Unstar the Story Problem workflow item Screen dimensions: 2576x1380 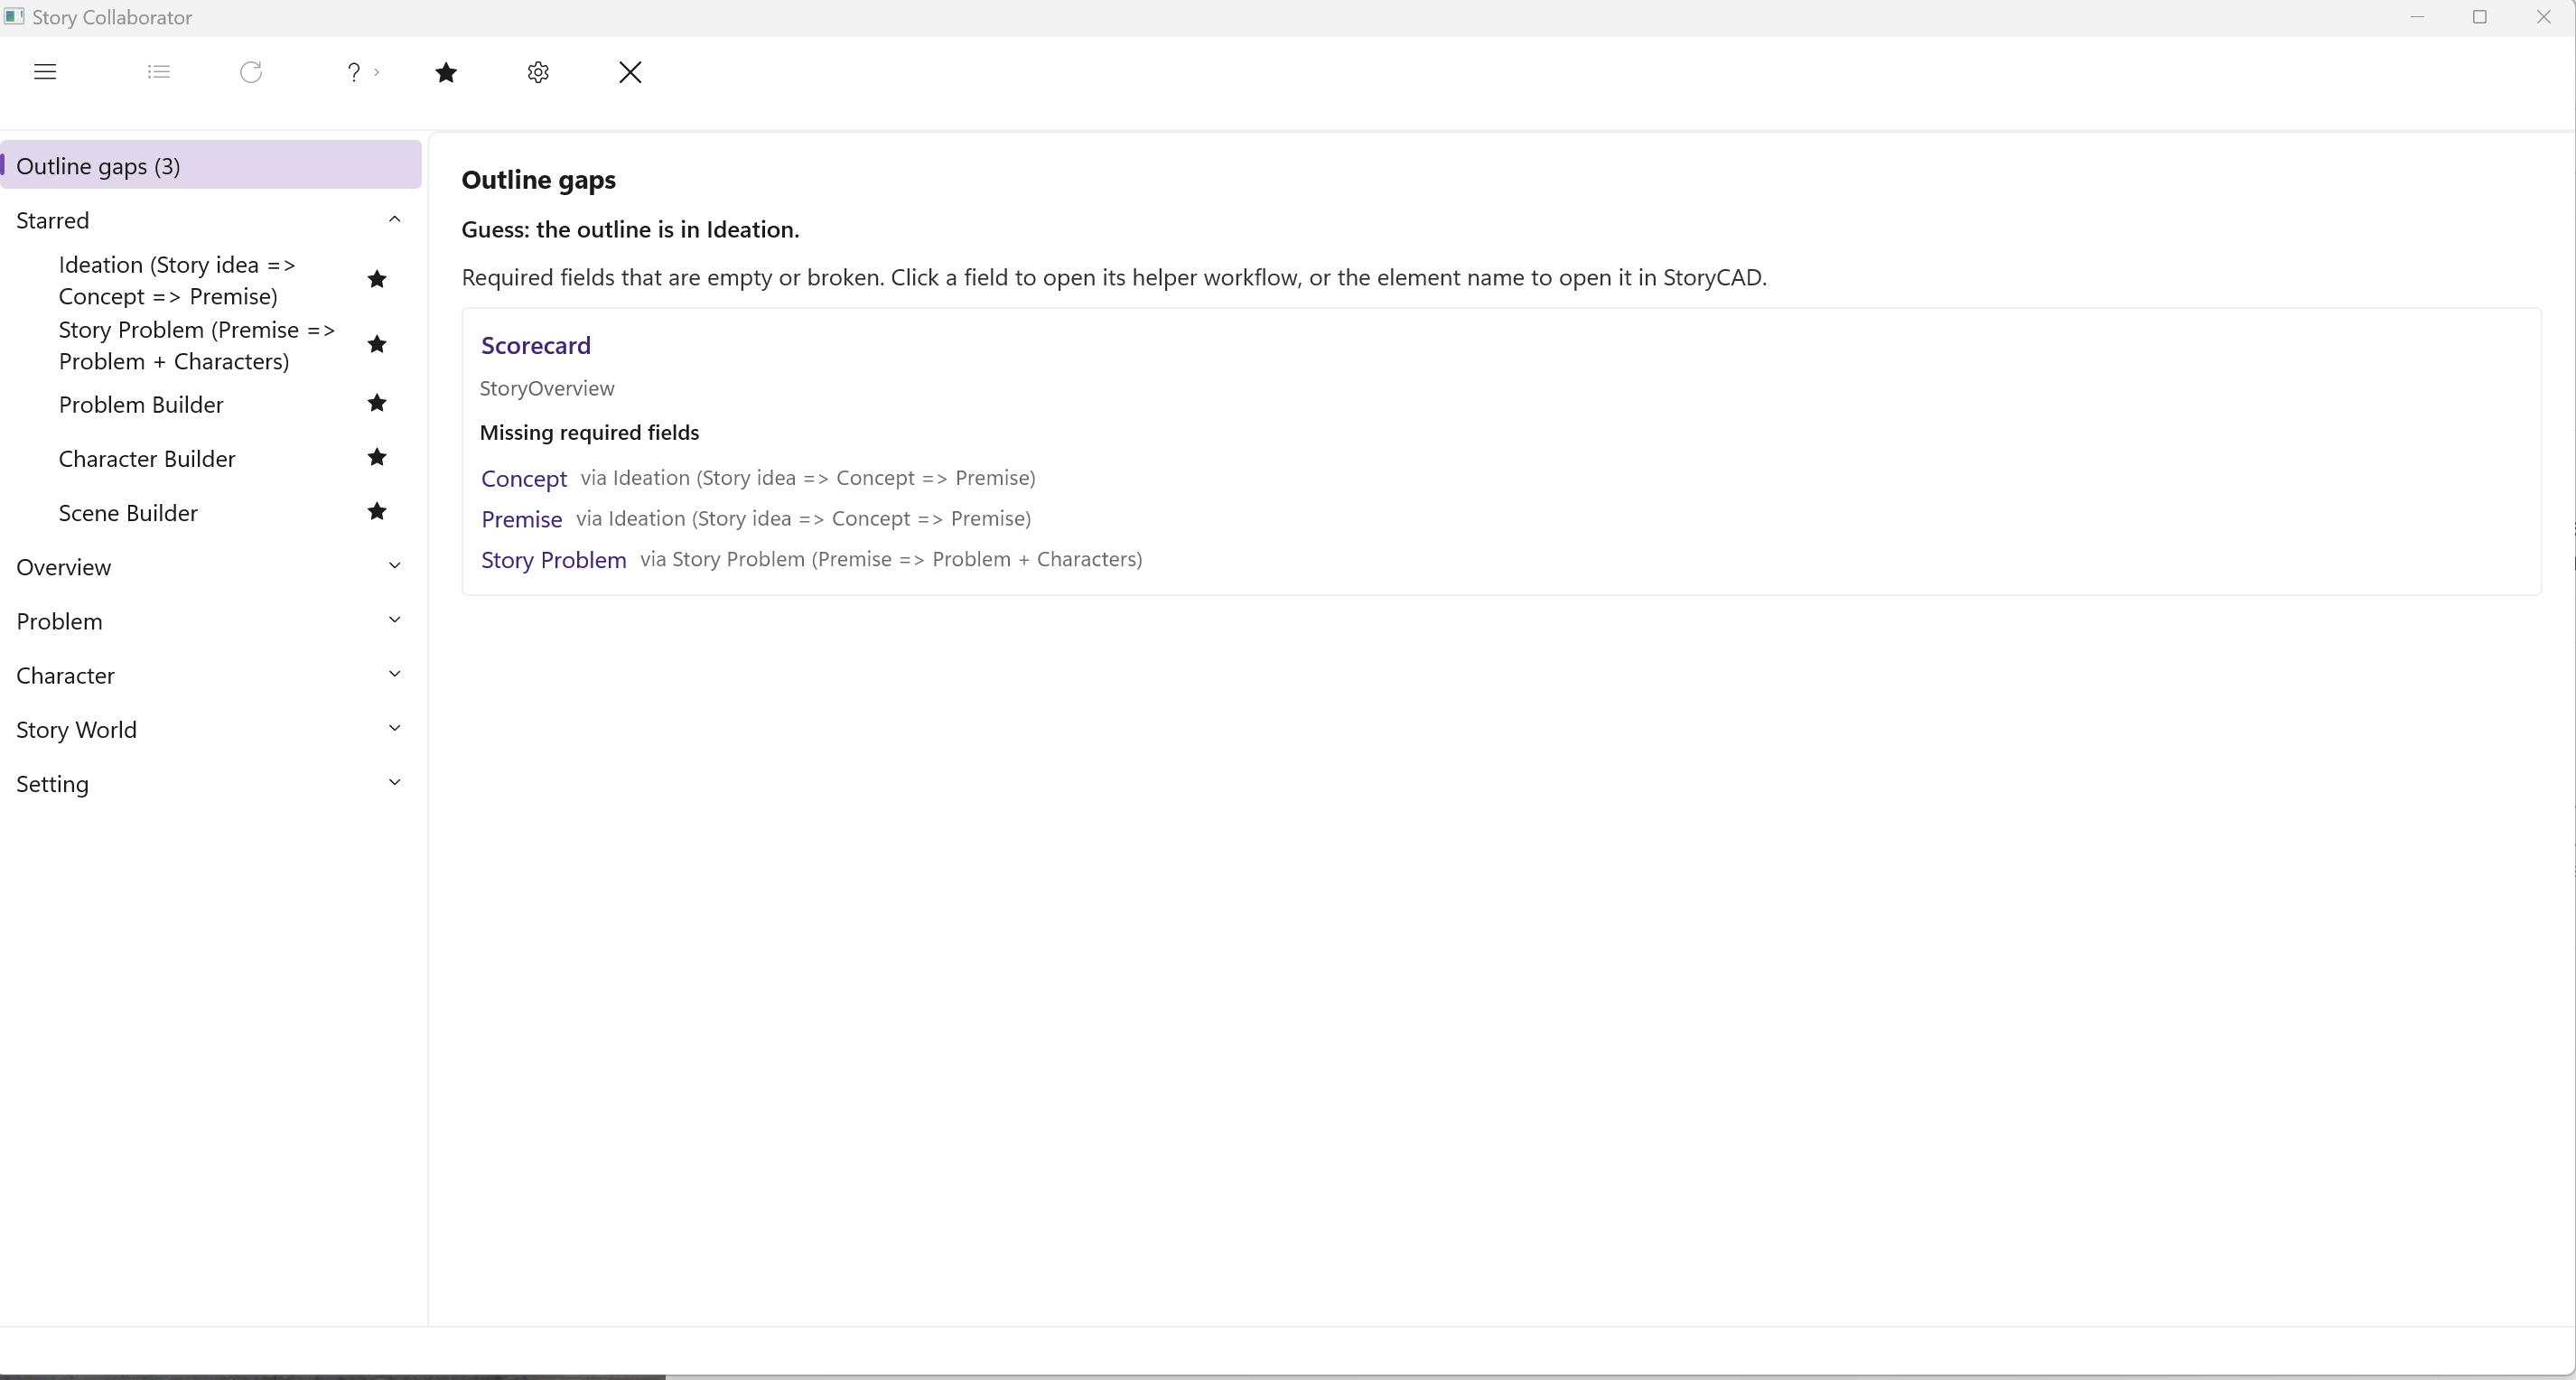377,344
